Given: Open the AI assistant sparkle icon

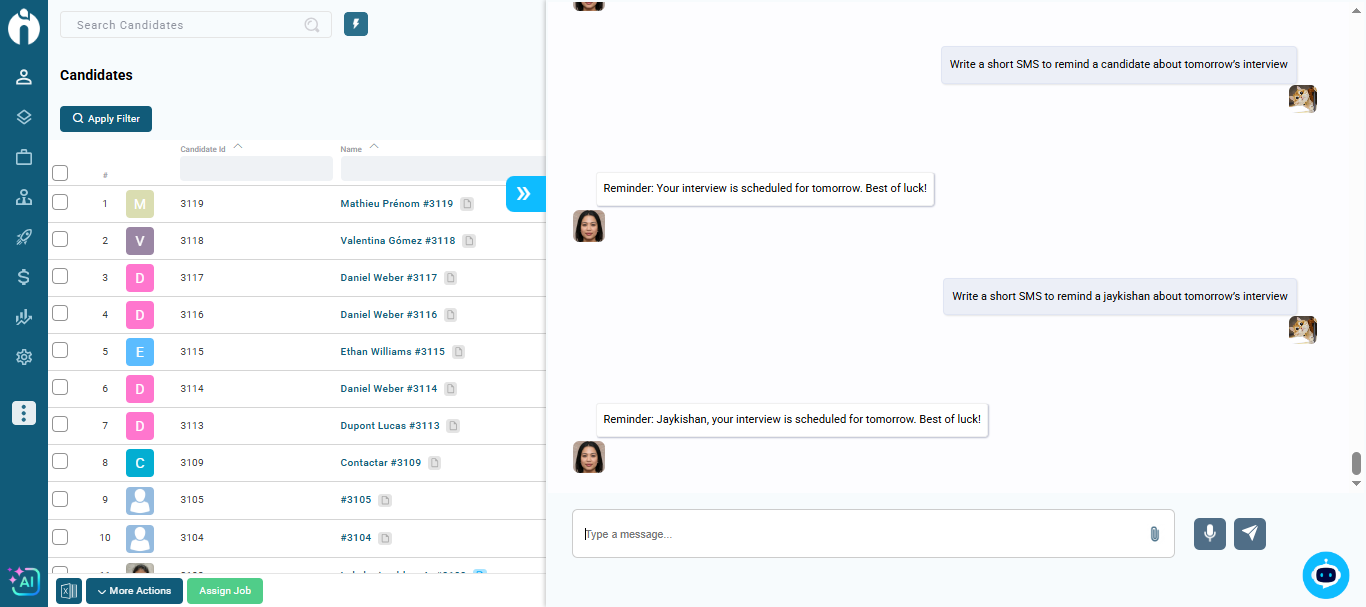Looking at the screenshot, I should 23,580.
